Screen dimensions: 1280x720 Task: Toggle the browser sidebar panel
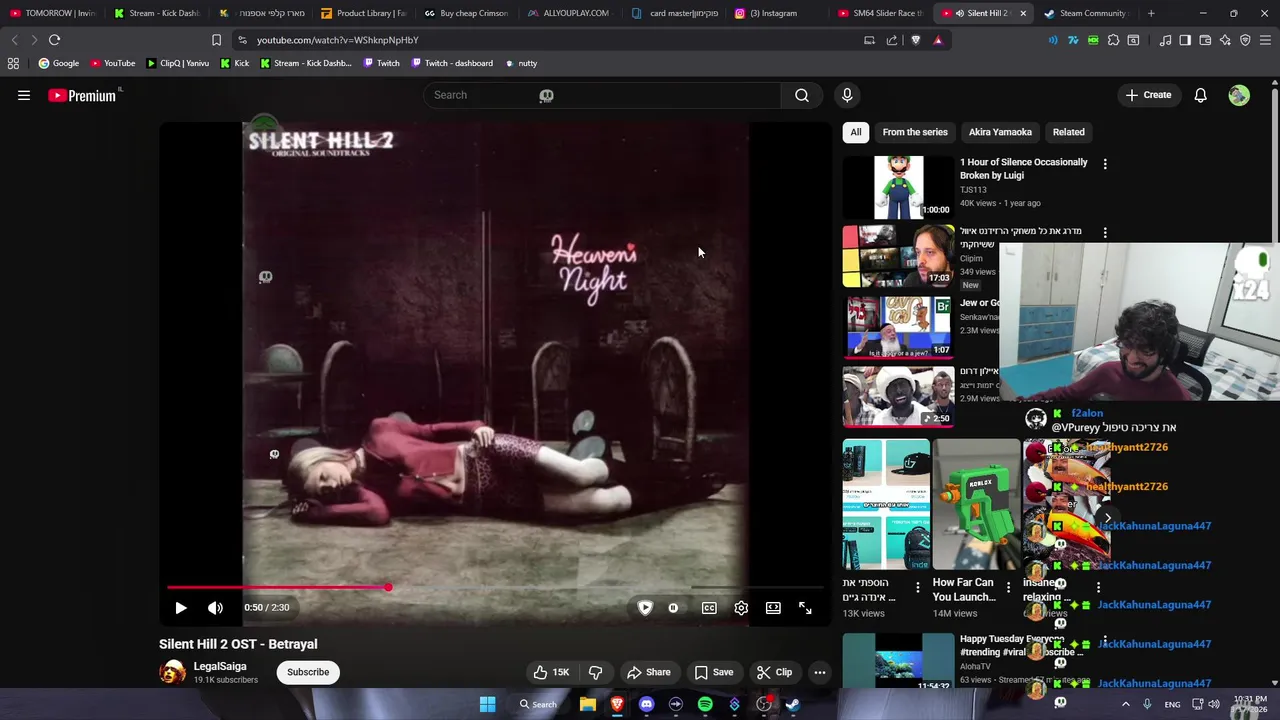pos(1185,40)
